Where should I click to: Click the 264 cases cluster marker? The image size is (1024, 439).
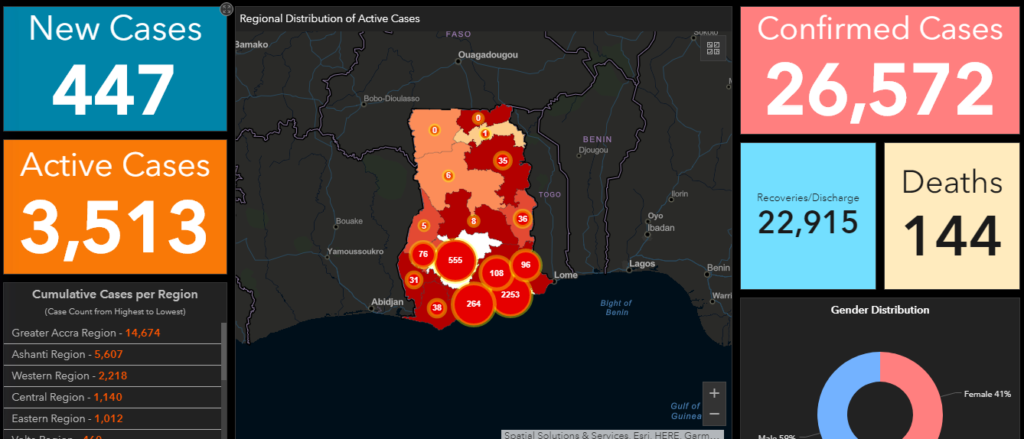click(x=474, y=304)
